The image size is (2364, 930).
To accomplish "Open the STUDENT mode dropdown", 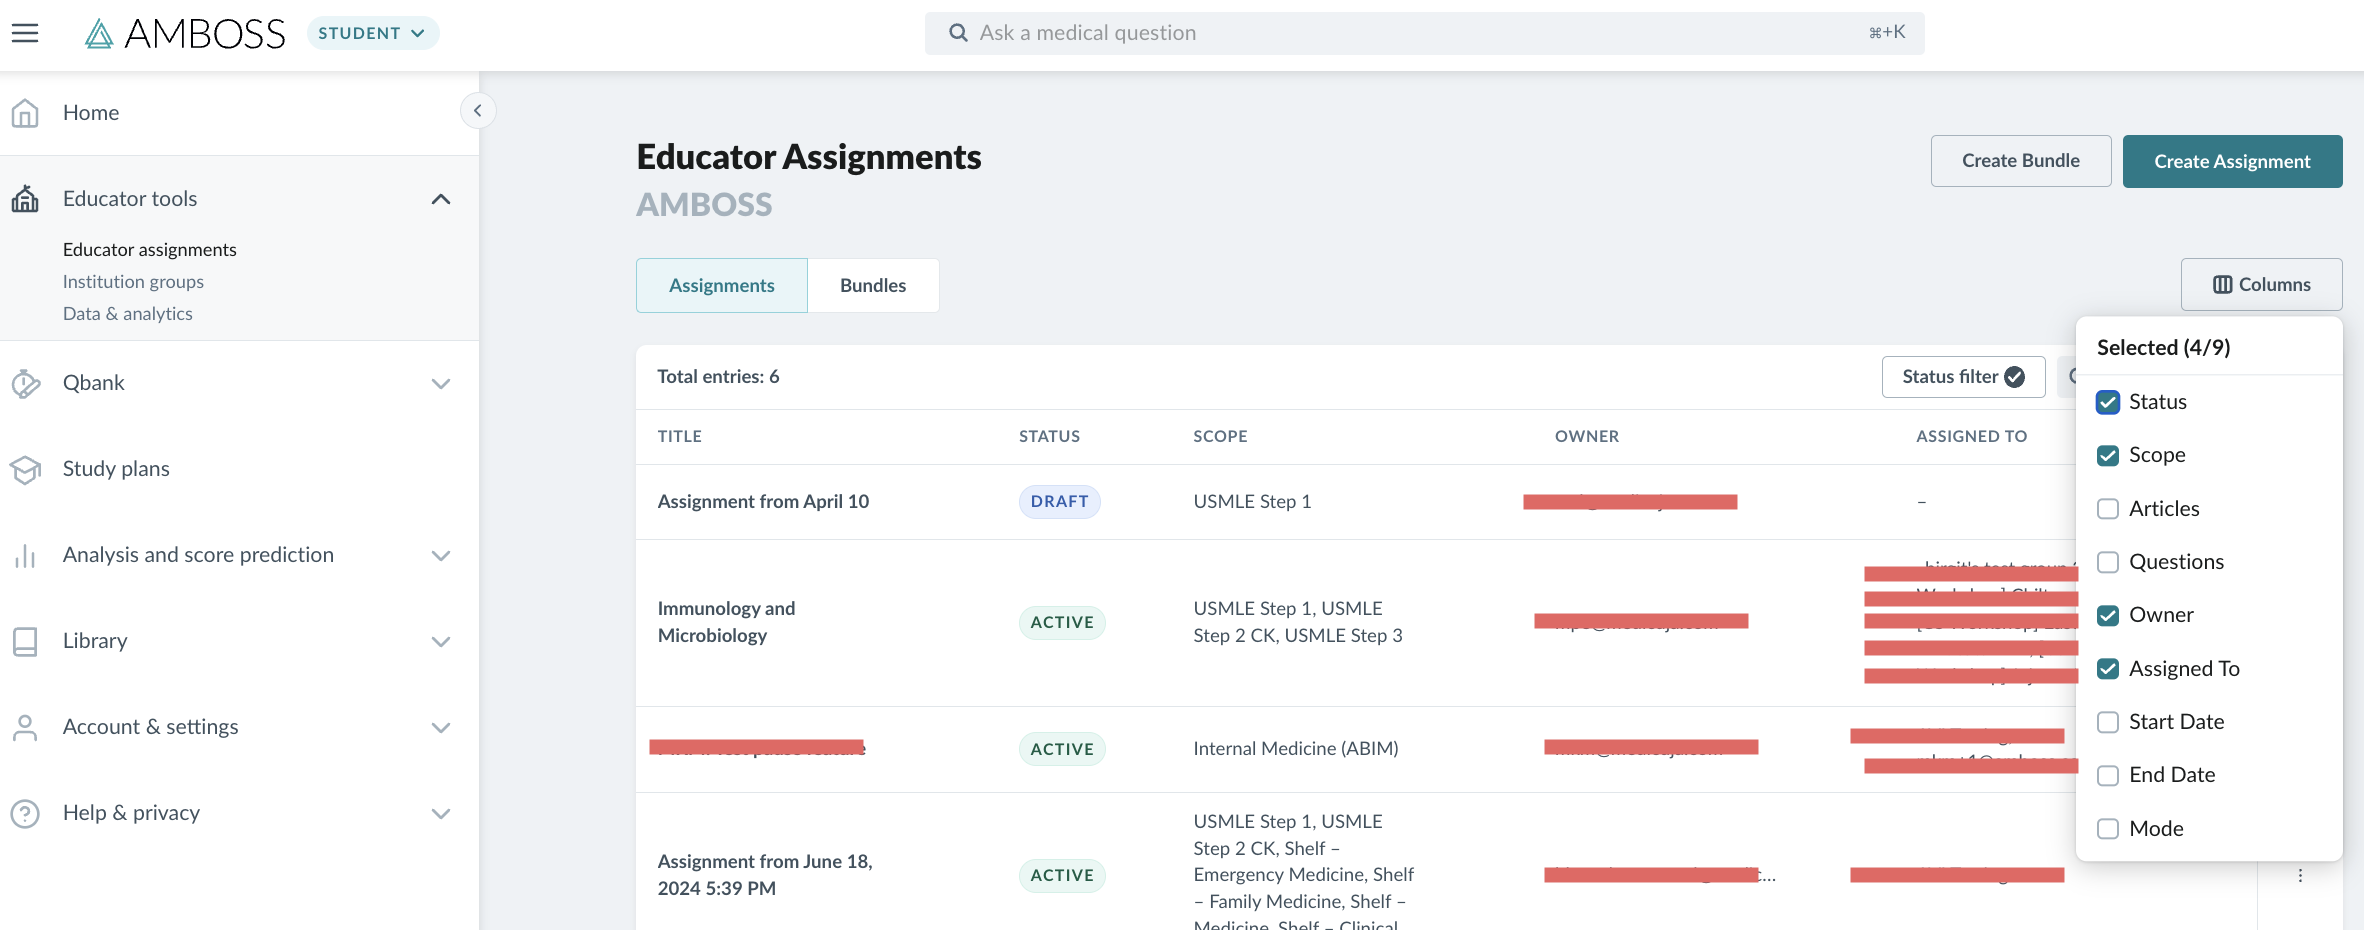I will 372,33.
